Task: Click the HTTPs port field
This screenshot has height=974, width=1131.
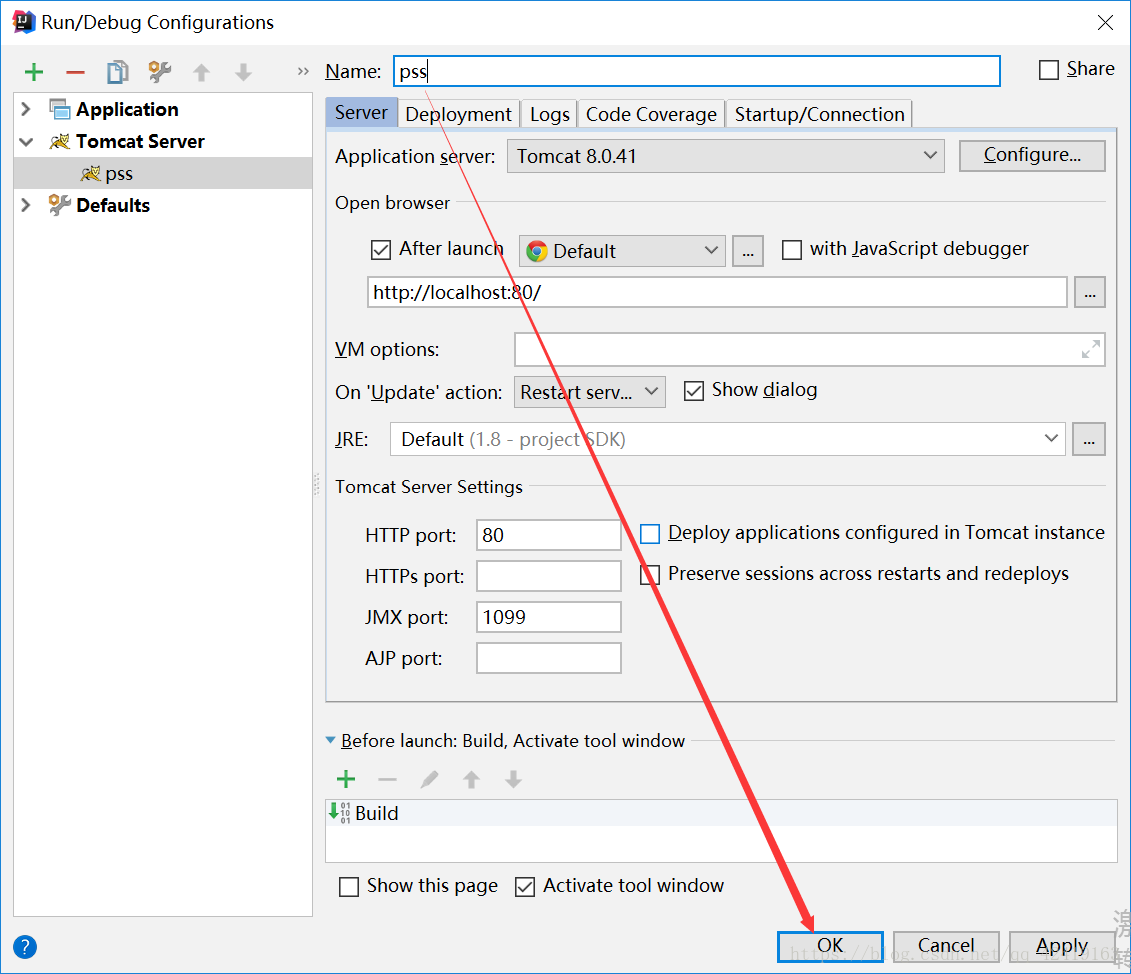Action: coord(548,576)
